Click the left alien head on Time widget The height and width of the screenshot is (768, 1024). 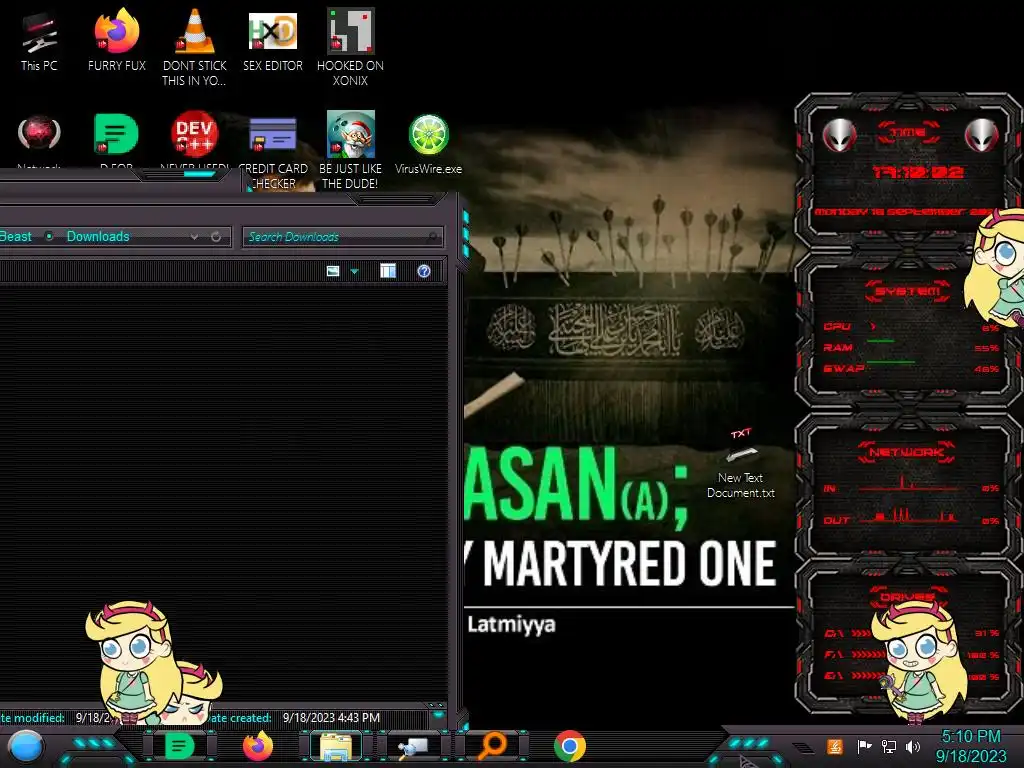click(839, 135)
